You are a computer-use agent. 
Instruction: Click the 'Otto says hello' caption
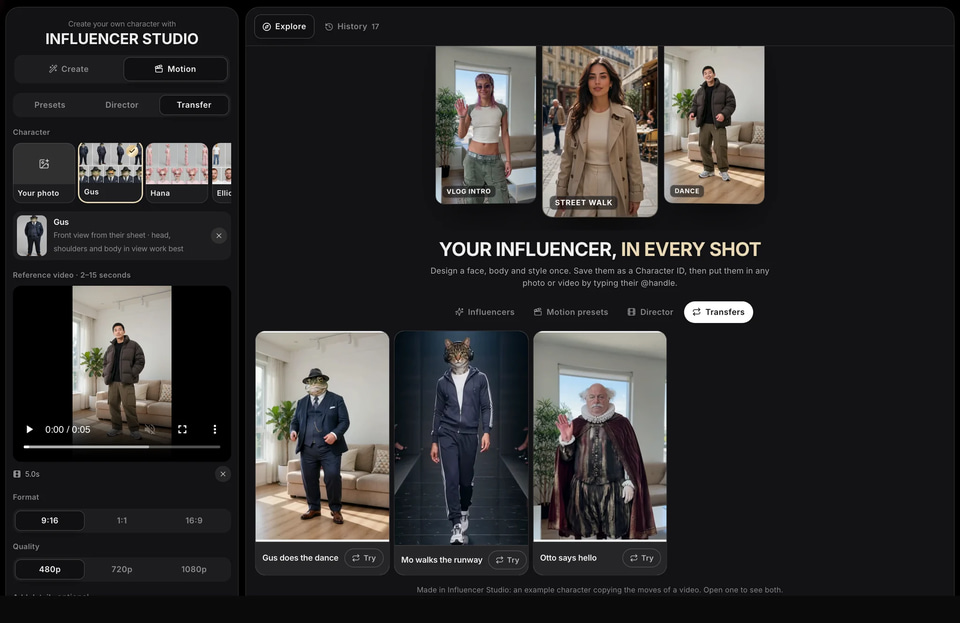568,558
